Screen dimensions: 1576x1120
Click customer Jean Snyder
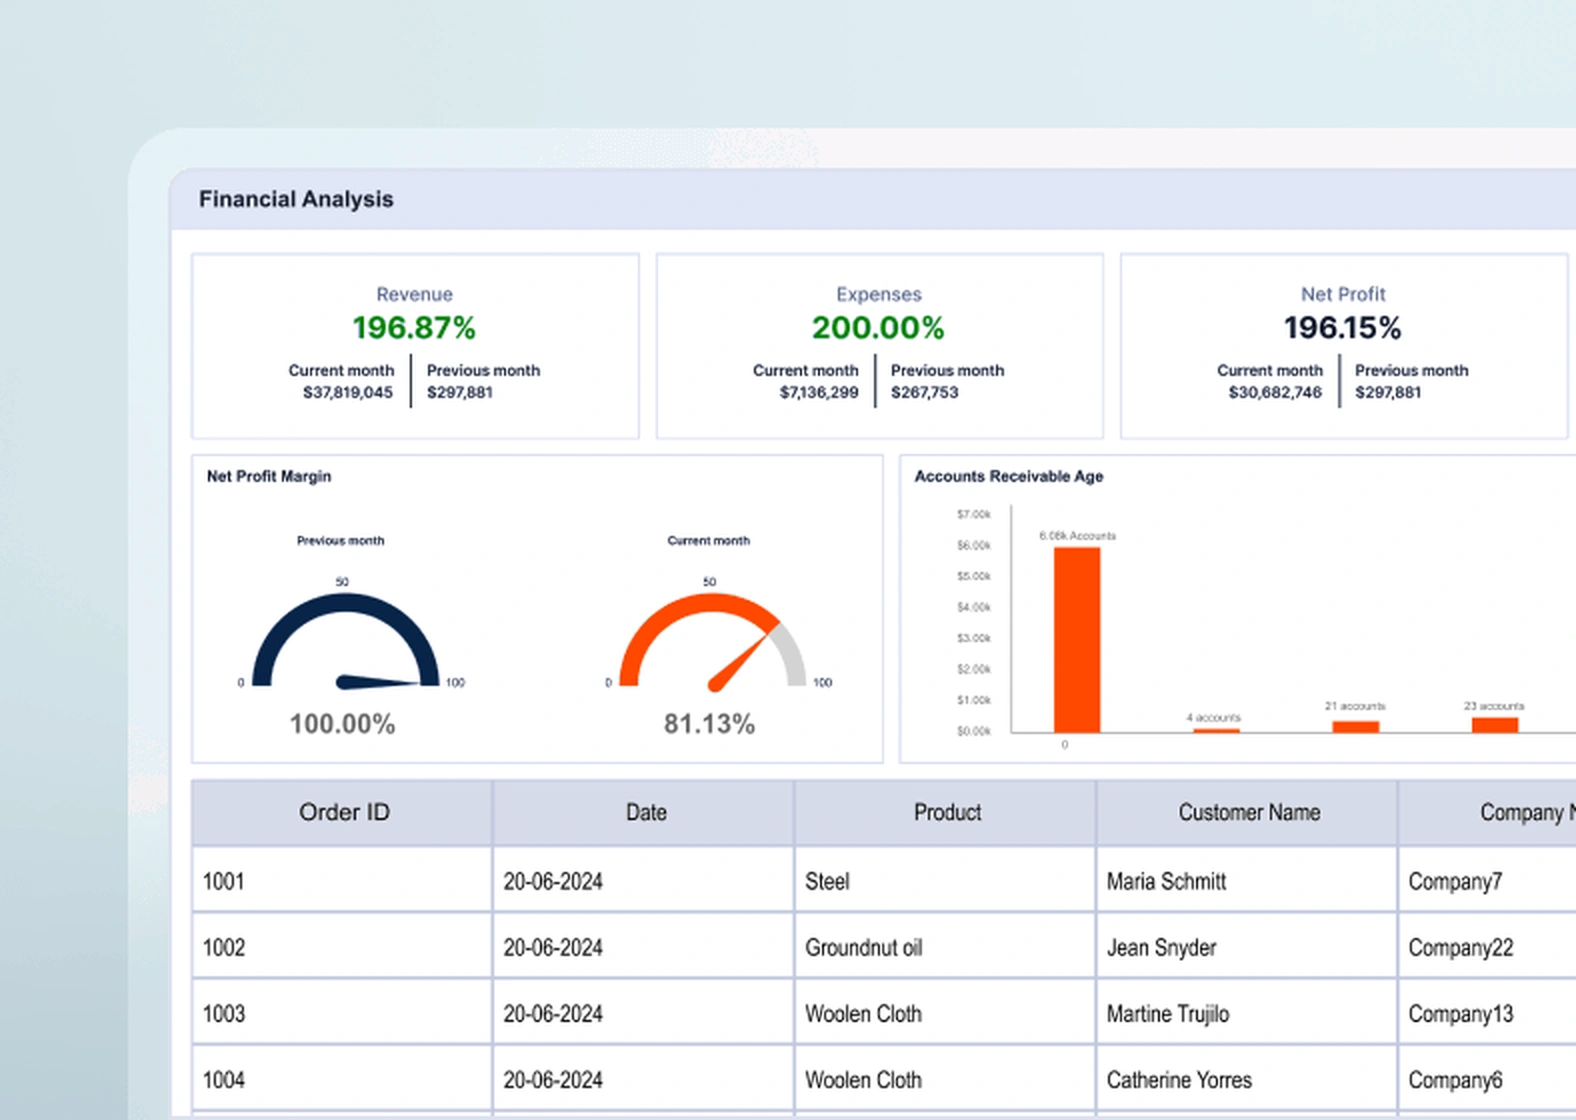coord(1248,947)
